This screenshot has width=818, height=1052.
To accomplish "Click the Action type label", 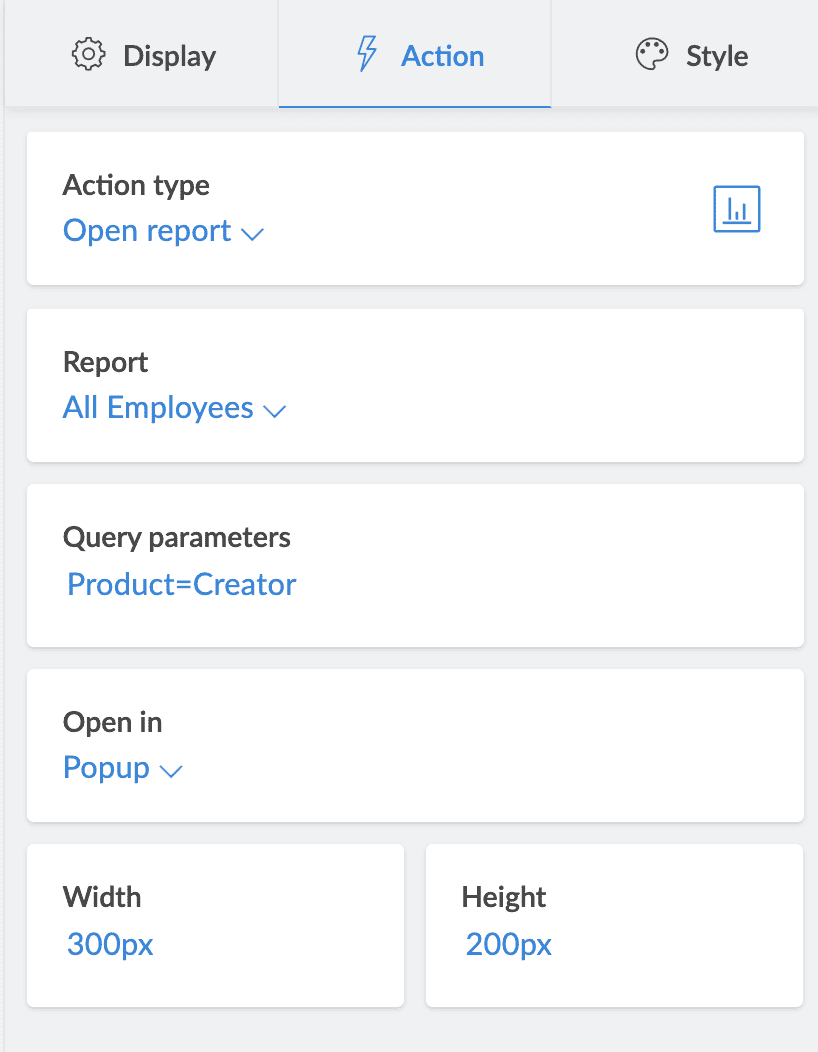I will point(136,185).
